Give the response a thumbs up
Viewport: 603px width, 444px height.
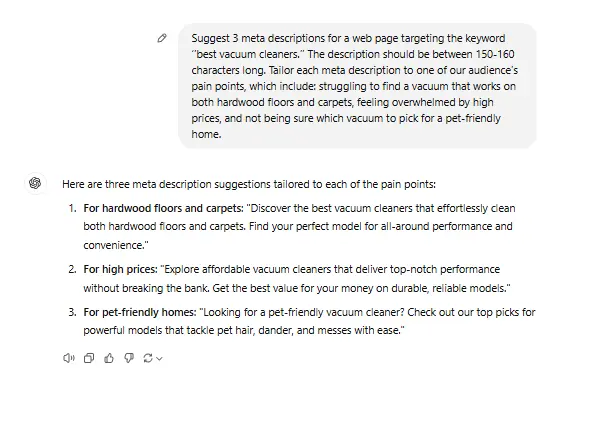pyautogui.click(x=109, y=358)
